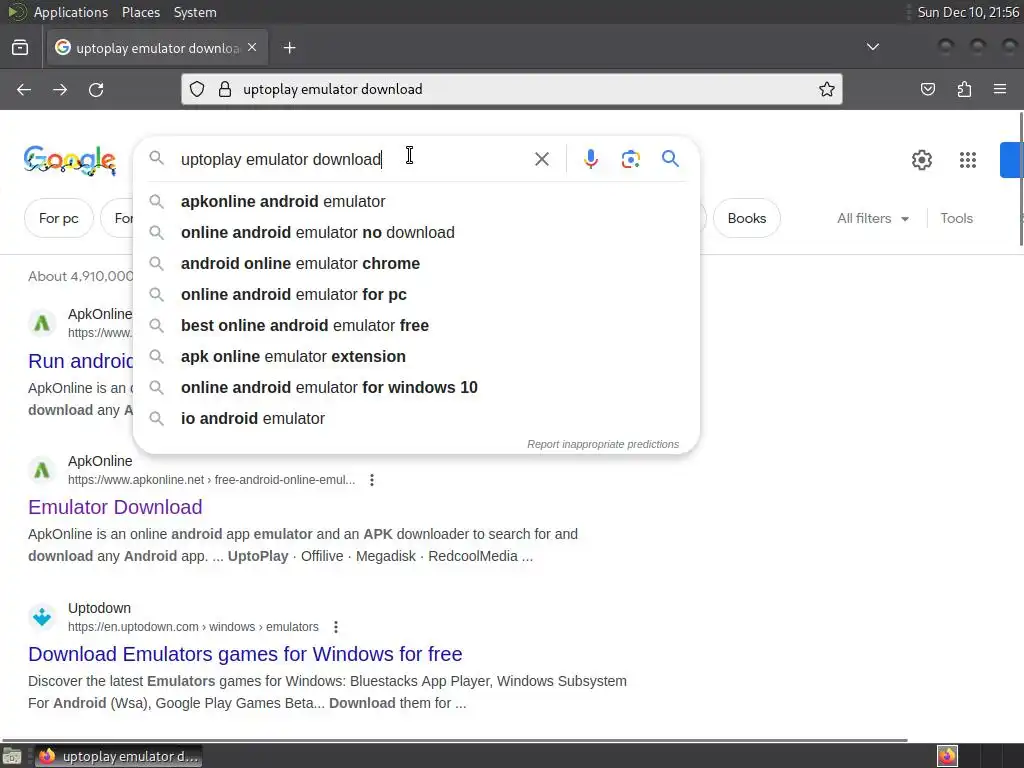Open the Emulator Download result link

pyautogui.click(x=115, y=507)
